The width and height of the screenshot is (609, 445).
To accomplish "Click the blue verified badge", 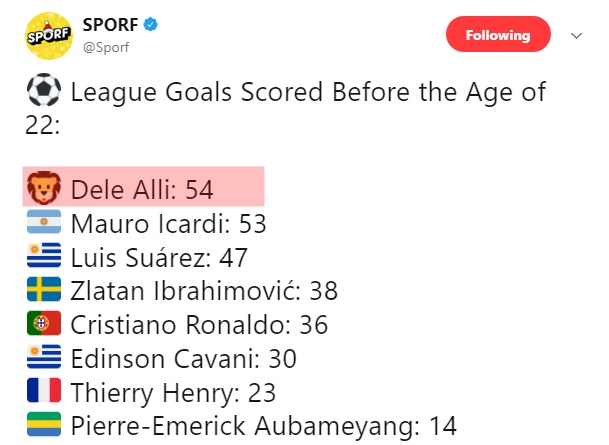I will tap(150, 25).
